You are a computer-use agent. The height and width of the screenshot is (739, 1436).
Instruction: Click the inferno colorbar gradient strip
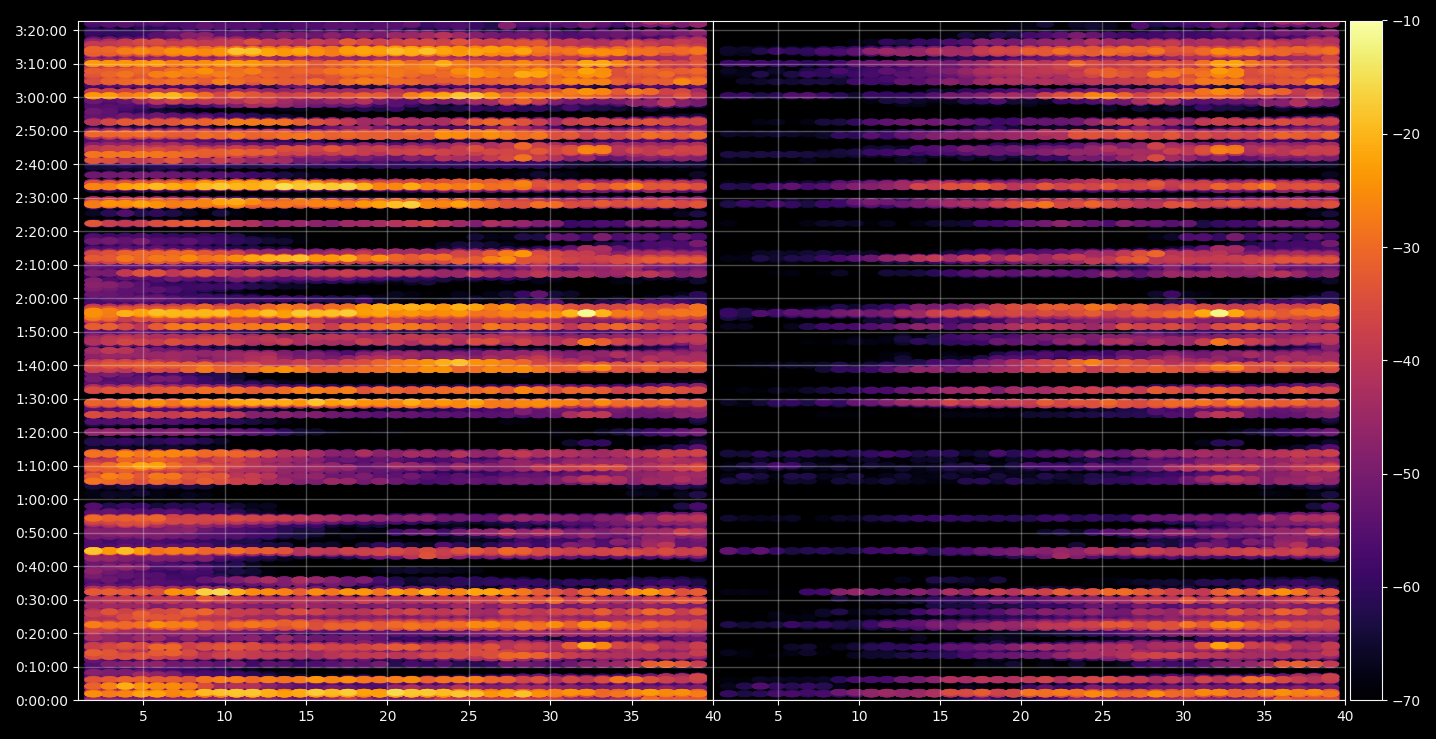(x=1366, y=361)
